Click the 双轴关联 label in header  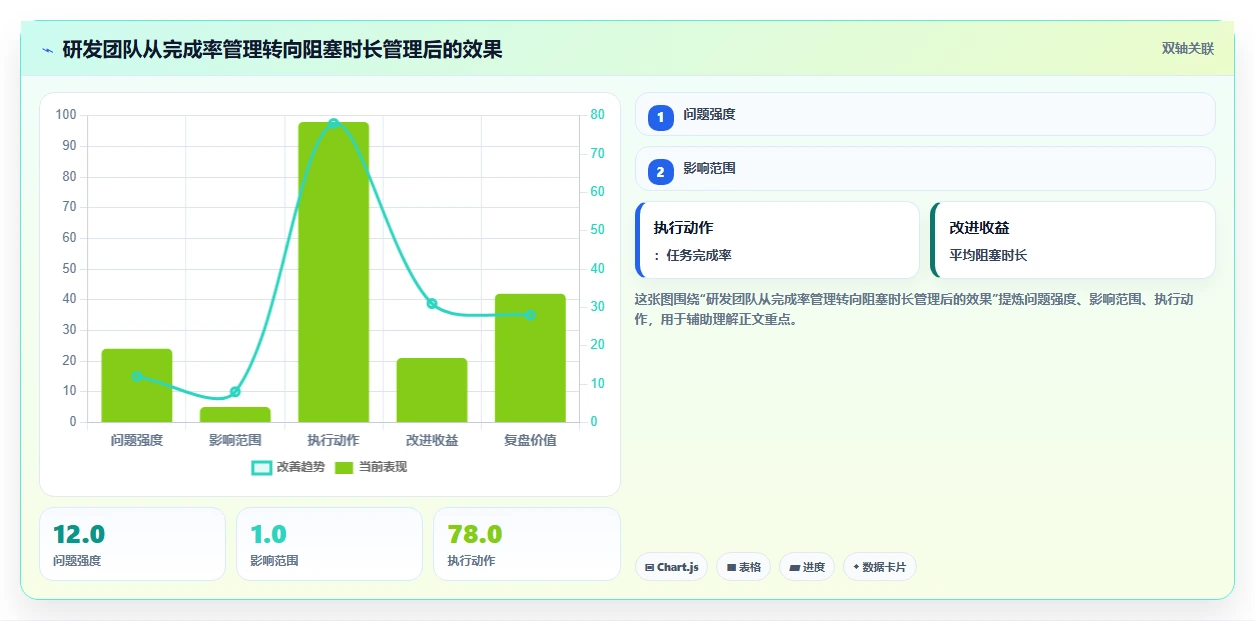click(1188, 49)
